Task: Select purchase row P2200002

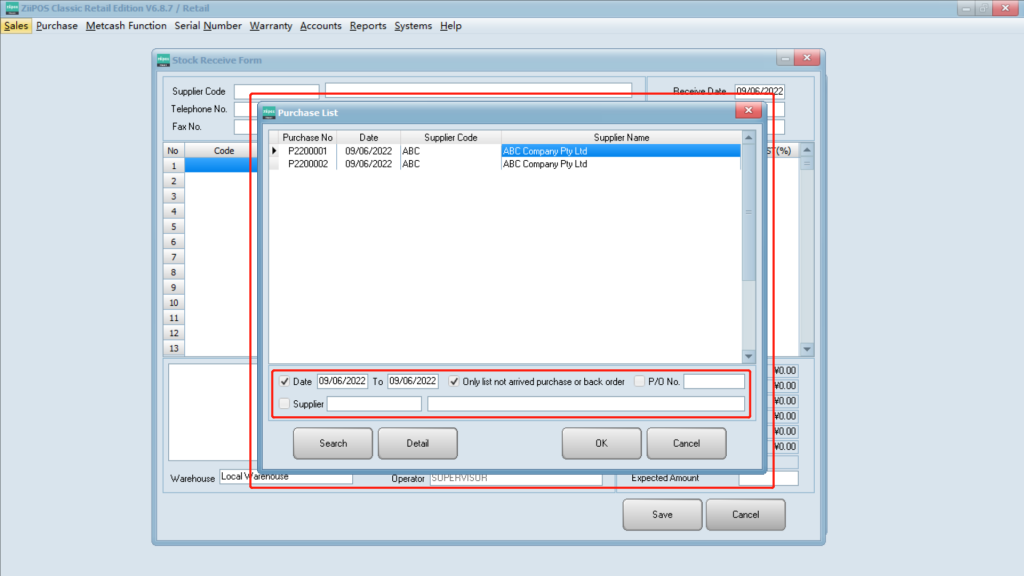Action: 308,164
